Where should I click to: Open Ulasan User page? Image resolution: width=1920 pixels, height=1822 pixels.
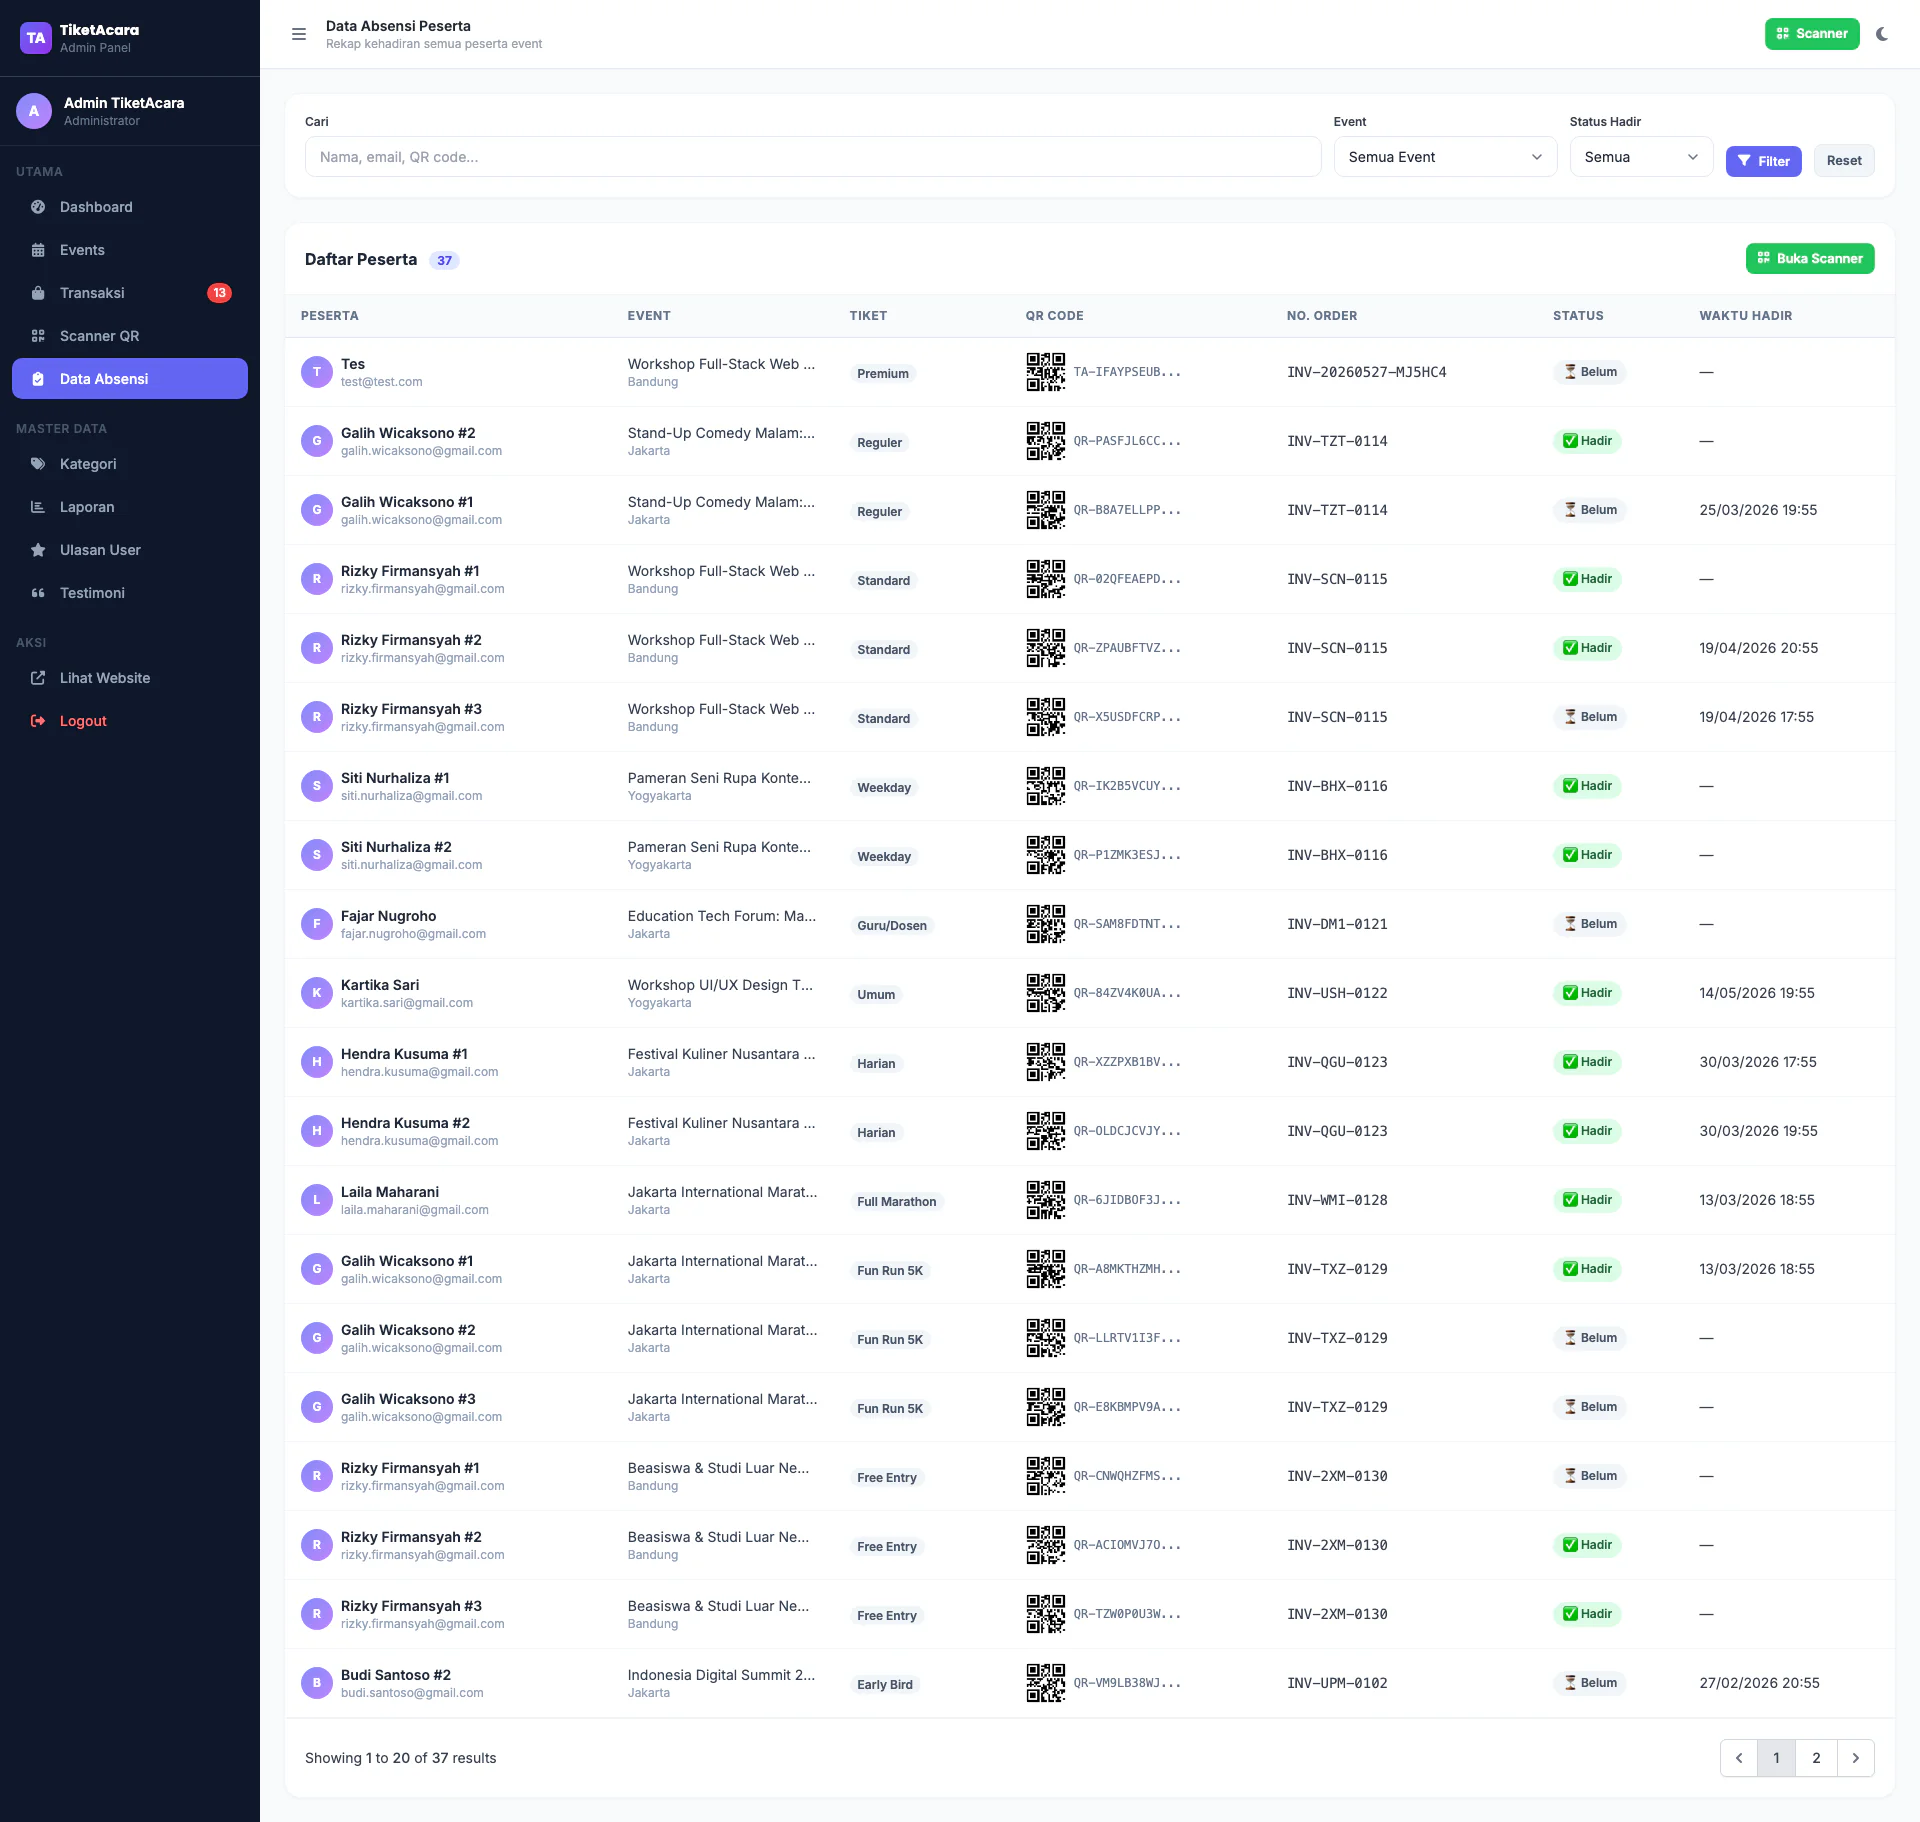pos(130,550)
